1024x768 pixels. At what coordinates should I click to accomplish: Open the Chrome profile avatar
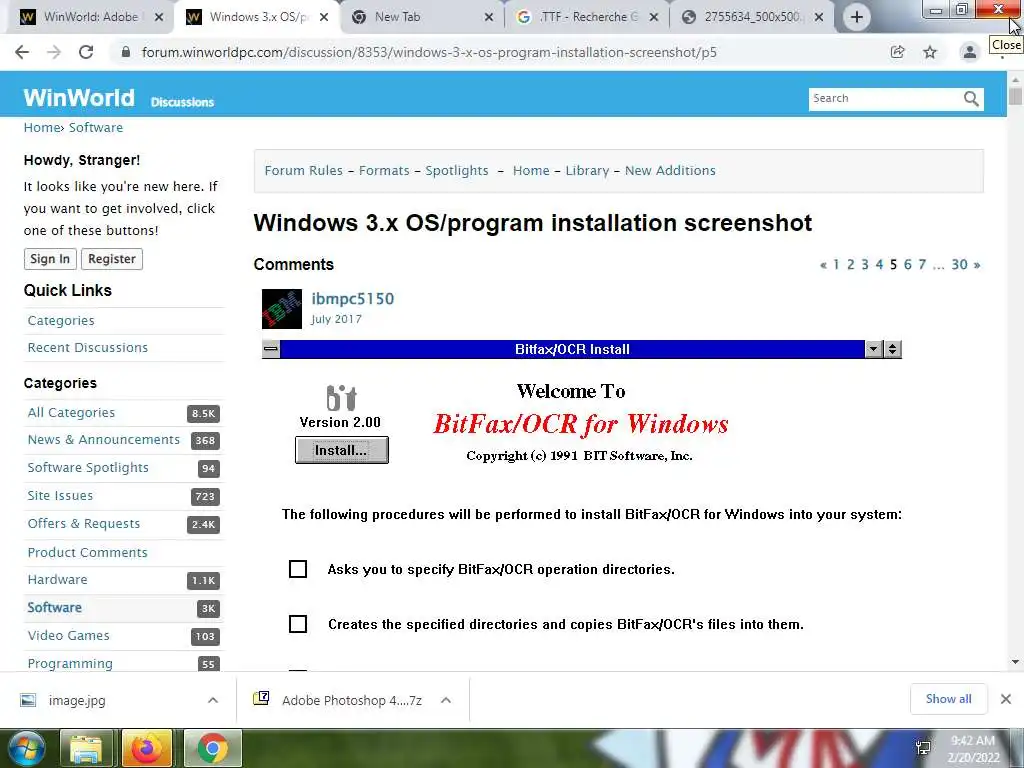click(970, 52)
